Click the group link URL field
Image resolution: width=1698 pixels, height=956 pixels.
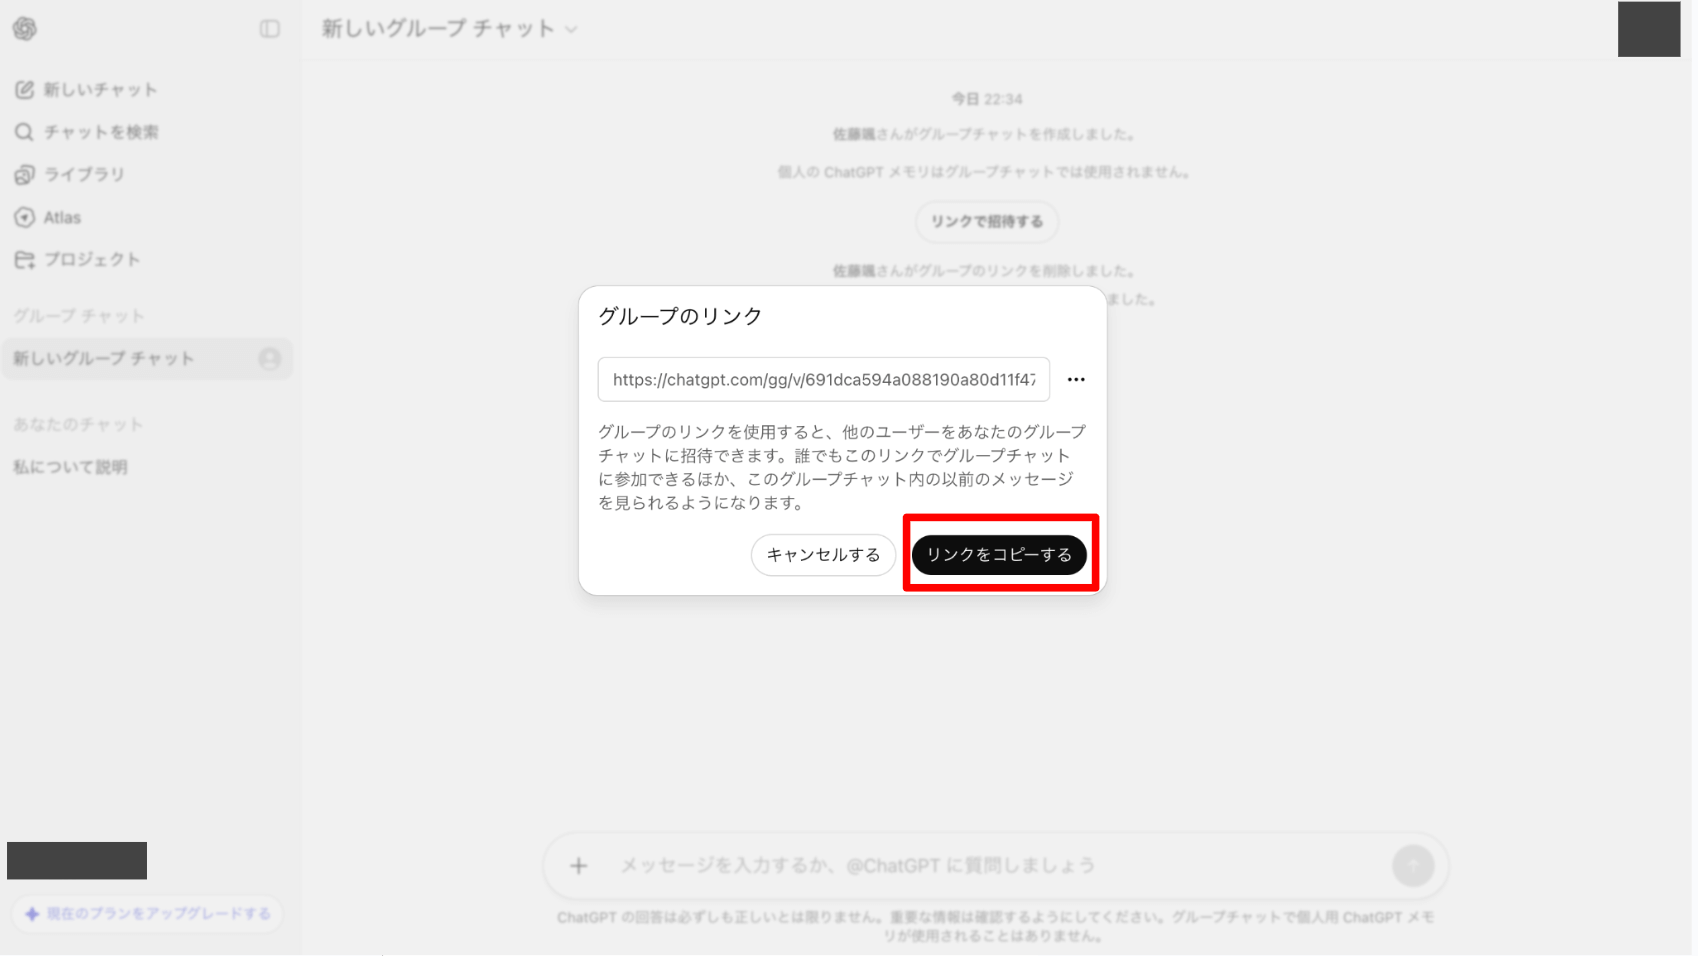(x=823, y=380)
